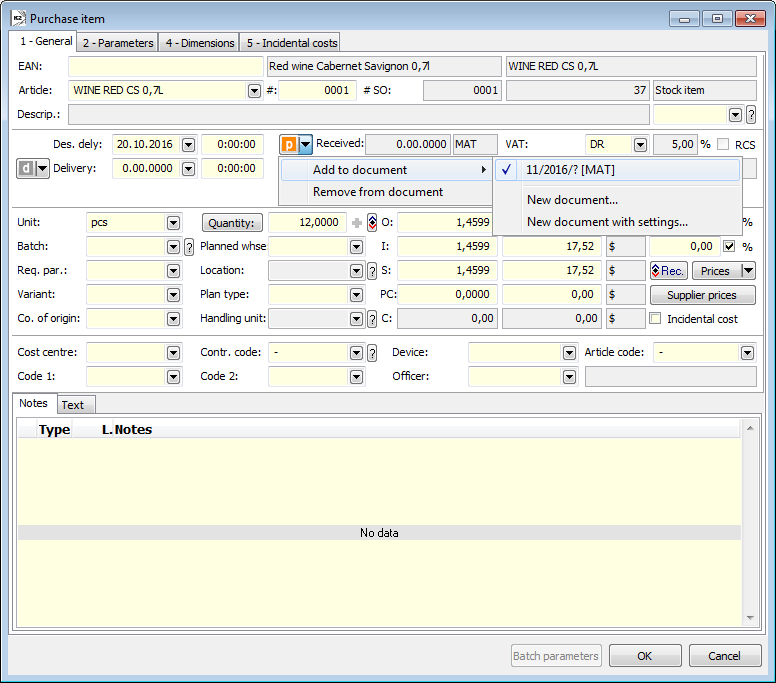
Task: Expand the Unit dropdown
Action: [x=173, y=223]
